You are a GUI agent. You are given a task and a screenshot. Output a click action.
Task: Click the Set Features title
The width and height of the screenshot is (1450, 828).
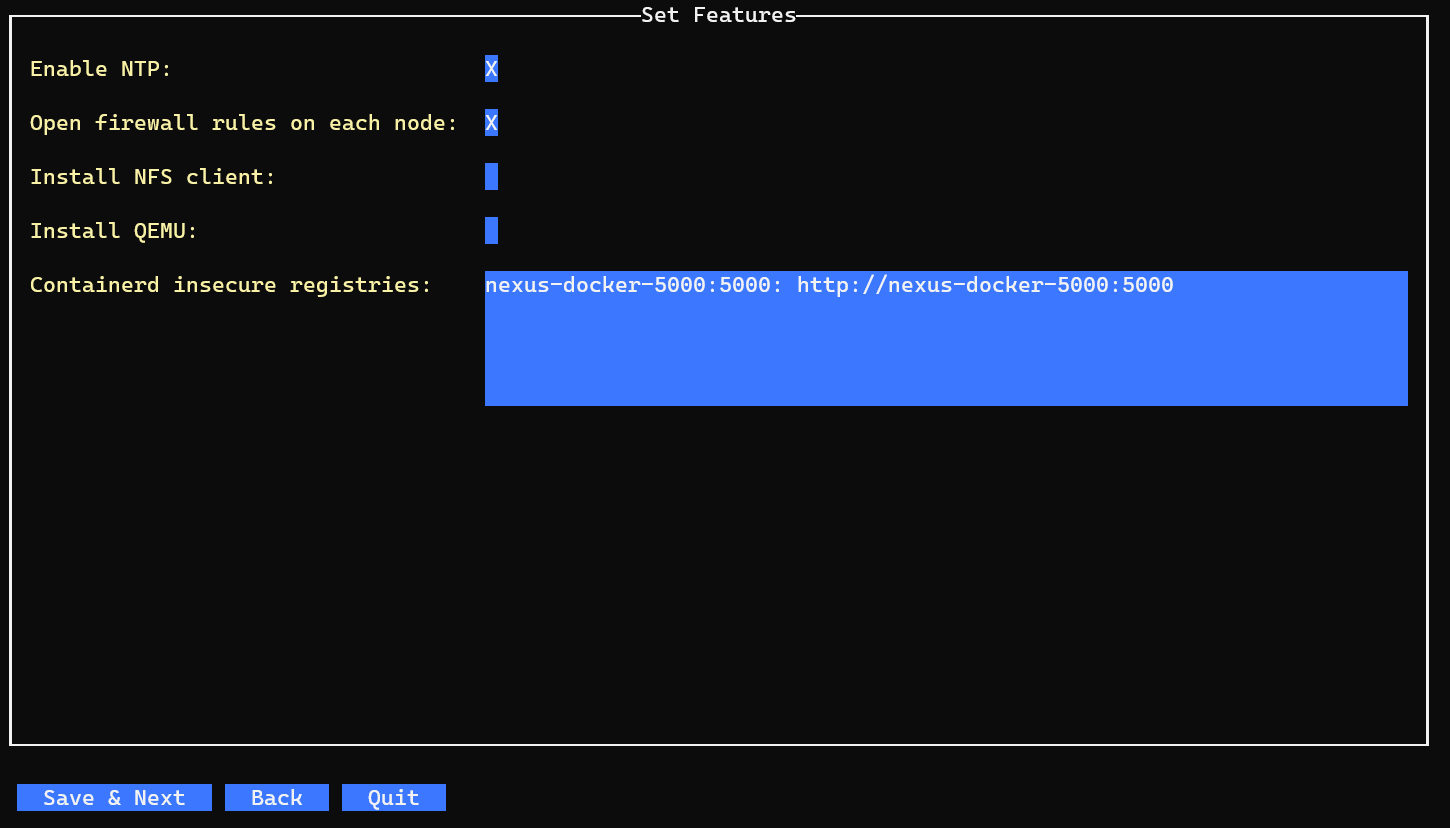719,15
